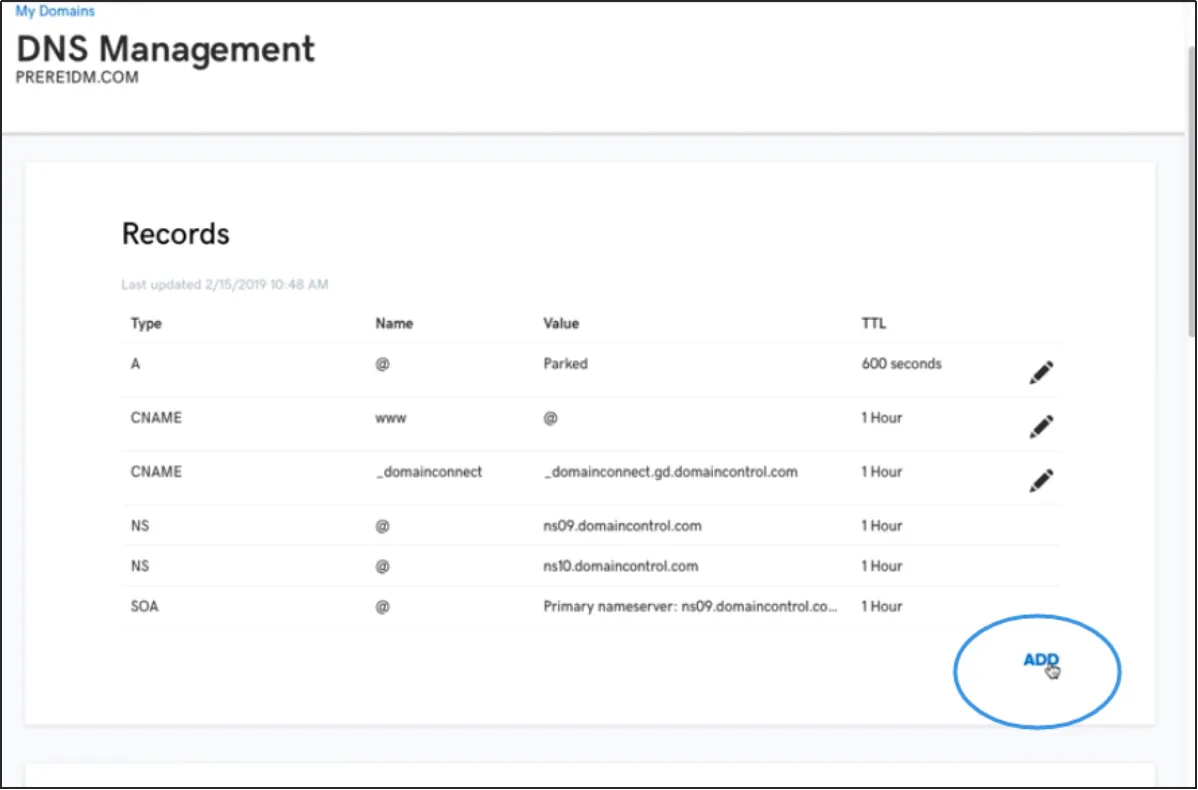Open the My Domains breadcrumb link
1198x790 pixels.
pos(55,11)
